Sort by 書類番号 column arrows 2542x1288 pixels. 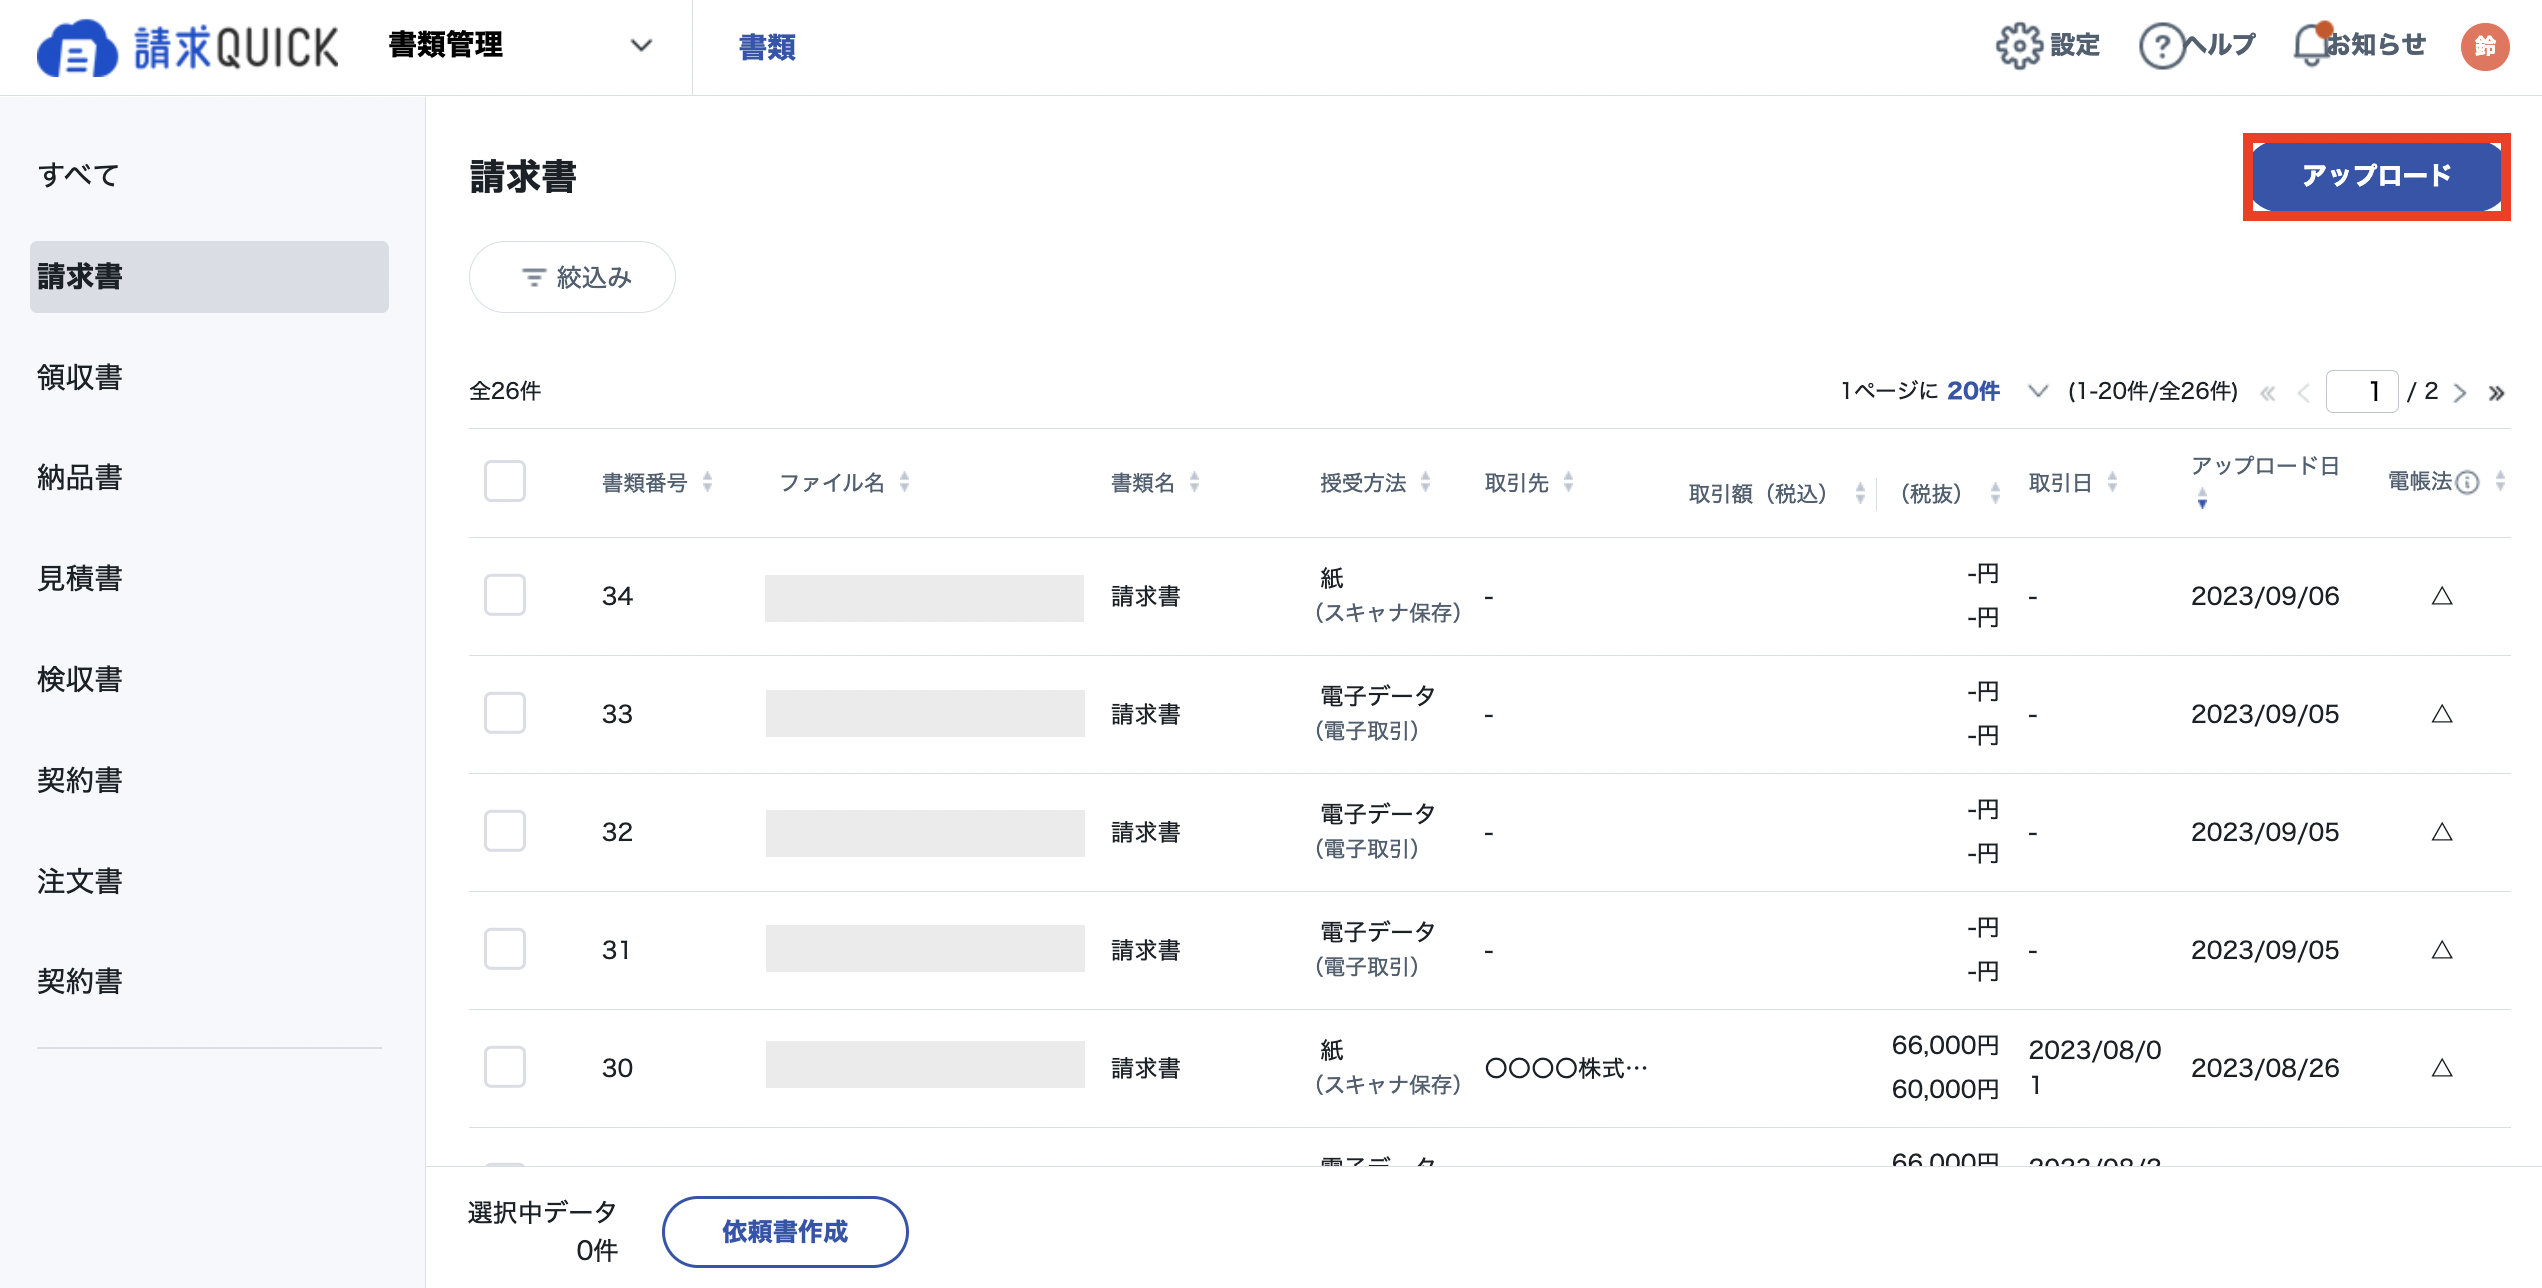click(x=707, y=482)
